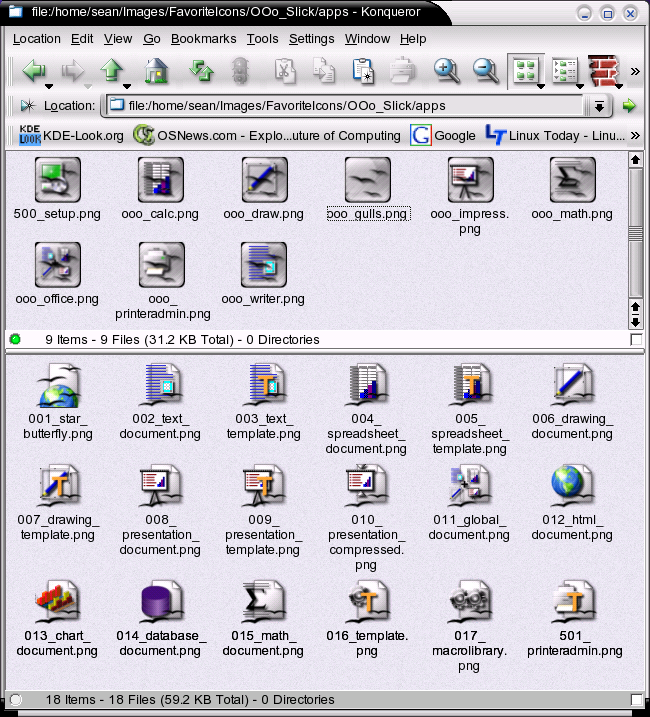Select ooo_math.png file

pos(572,189)
